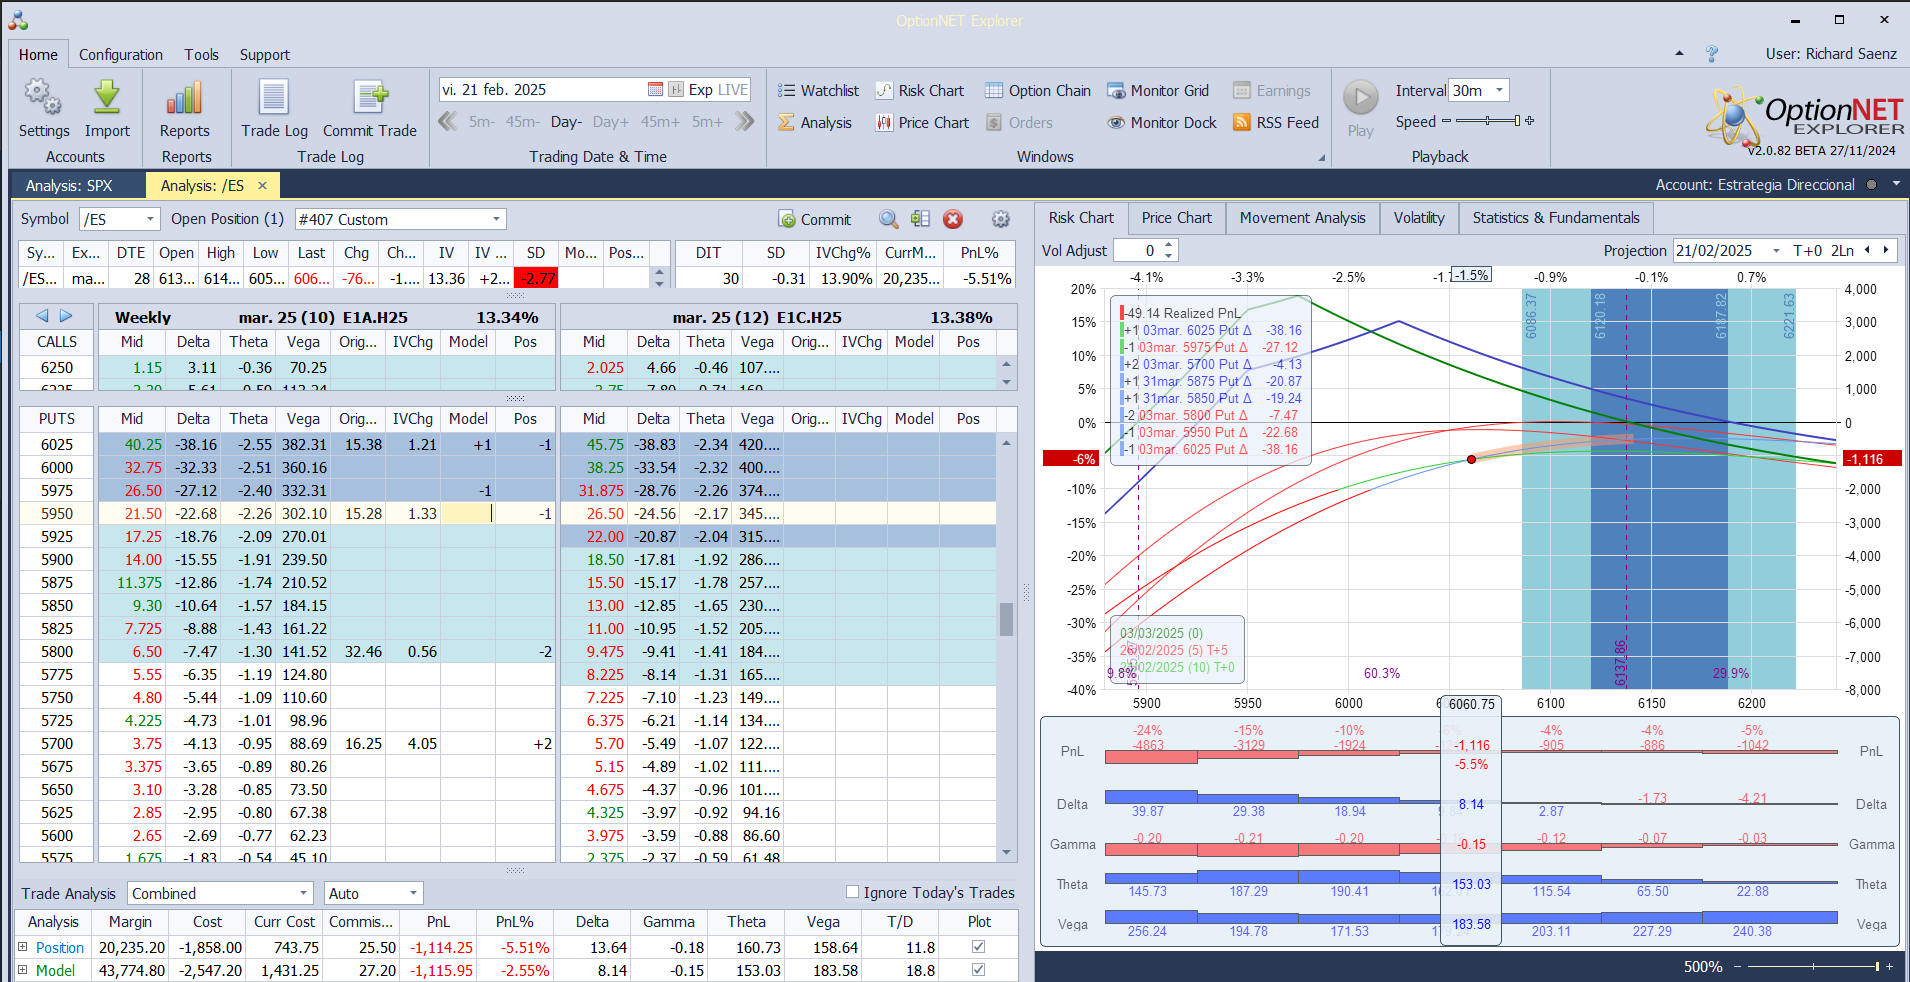Open the Projection date dropdown
Screen dimensions: 1910x982
pos(1776,251)
